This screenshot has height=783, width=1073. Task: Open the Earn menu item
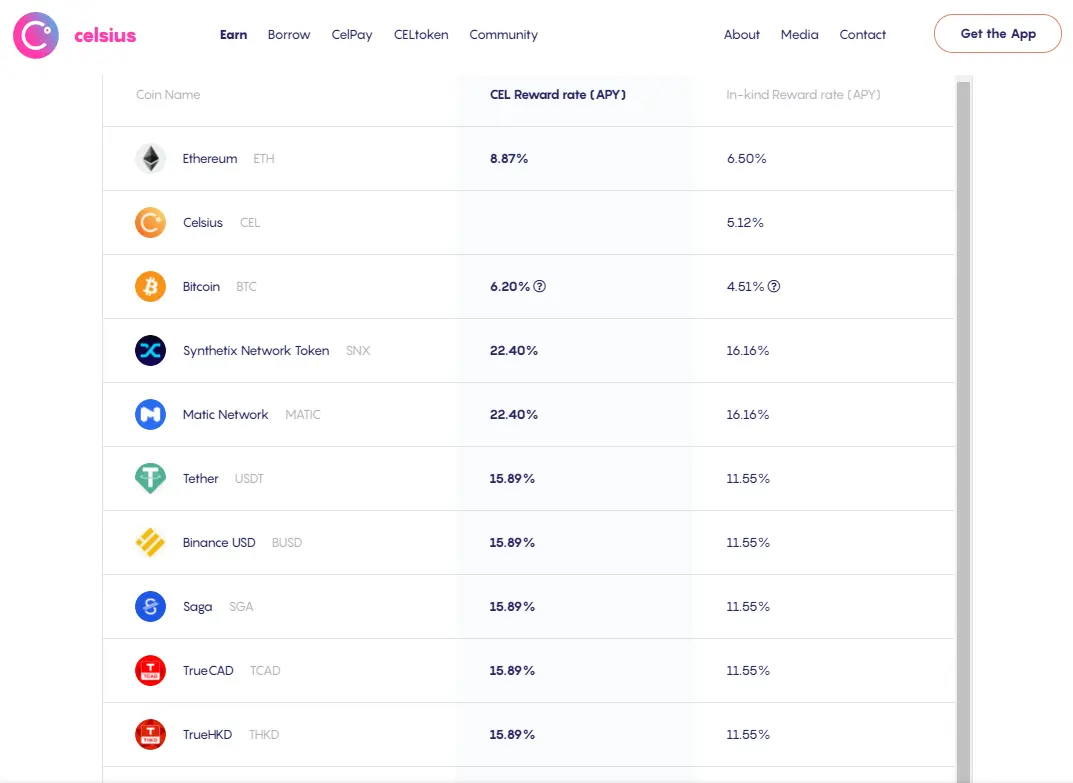pyautogui.click(x=233, y=34)
